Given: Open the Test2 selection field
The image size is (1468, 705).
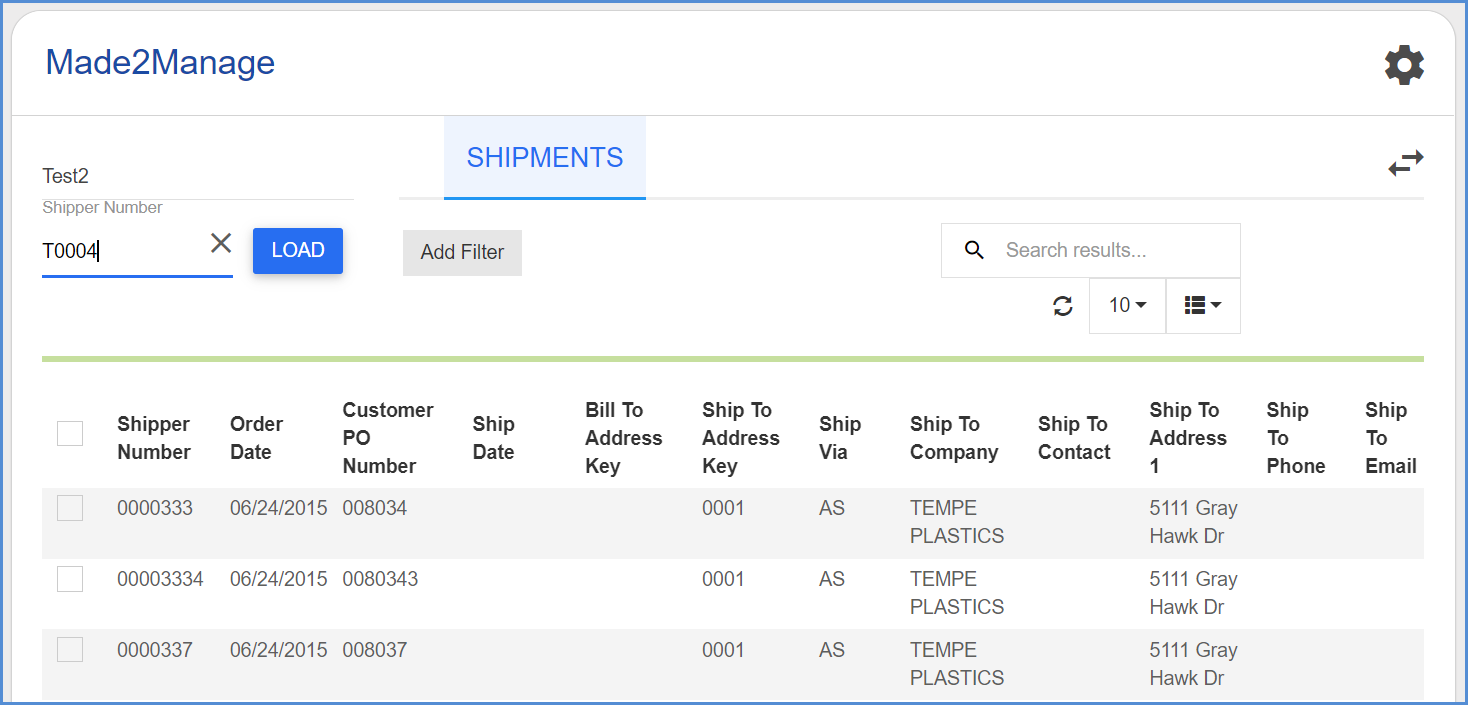Looking at the screenshot, I should pos(198,176).
